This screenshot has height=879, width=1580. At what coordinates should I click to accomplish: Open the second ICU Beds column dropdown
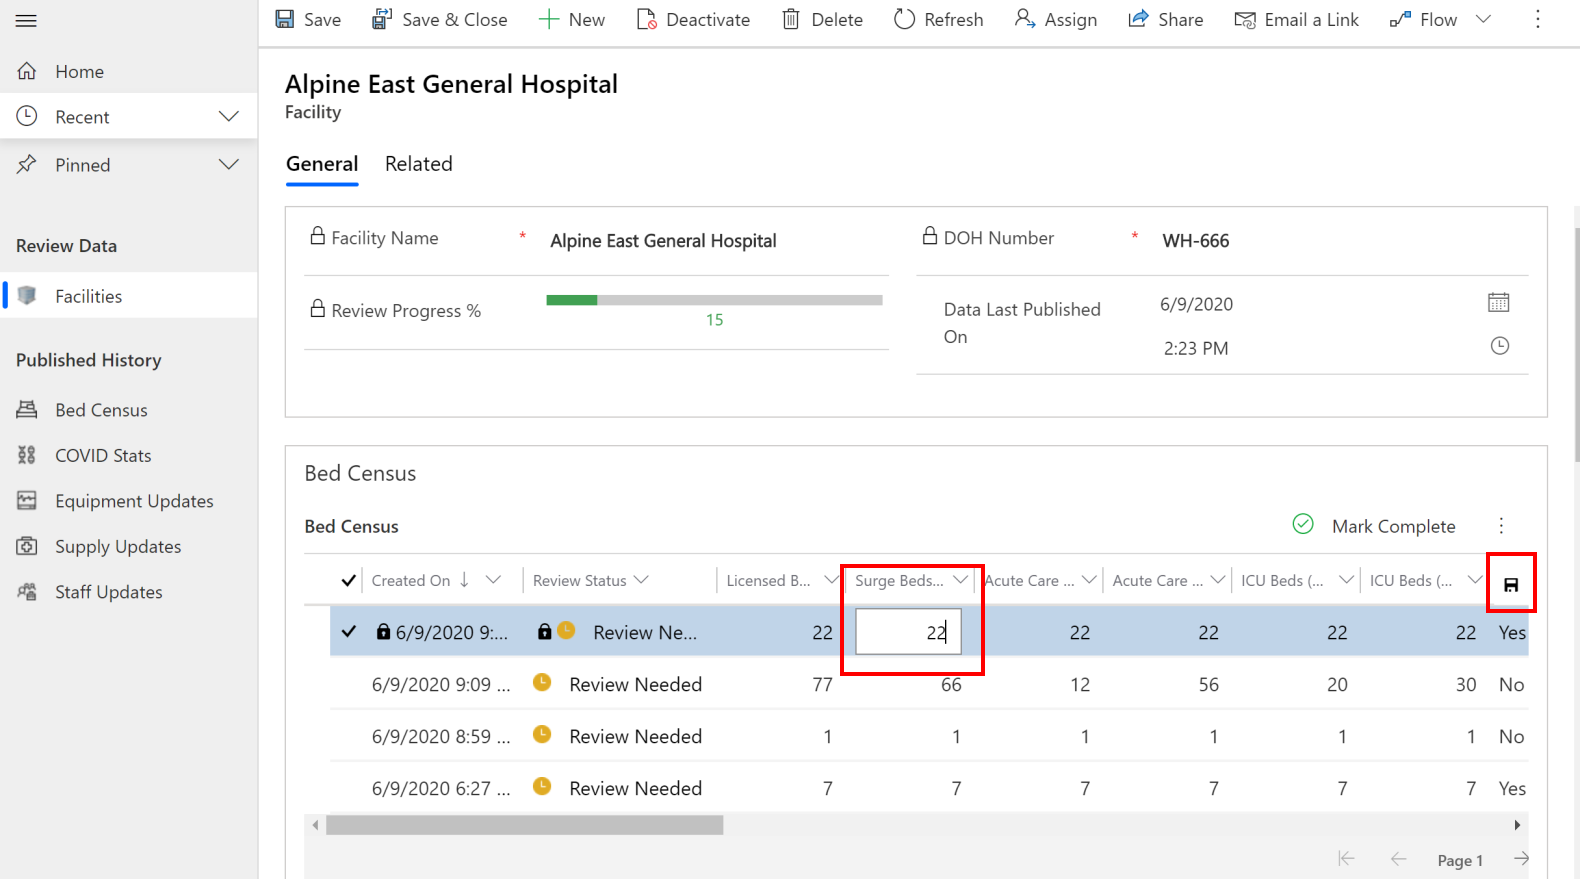pyautogui.click(x=1474, y=580)
